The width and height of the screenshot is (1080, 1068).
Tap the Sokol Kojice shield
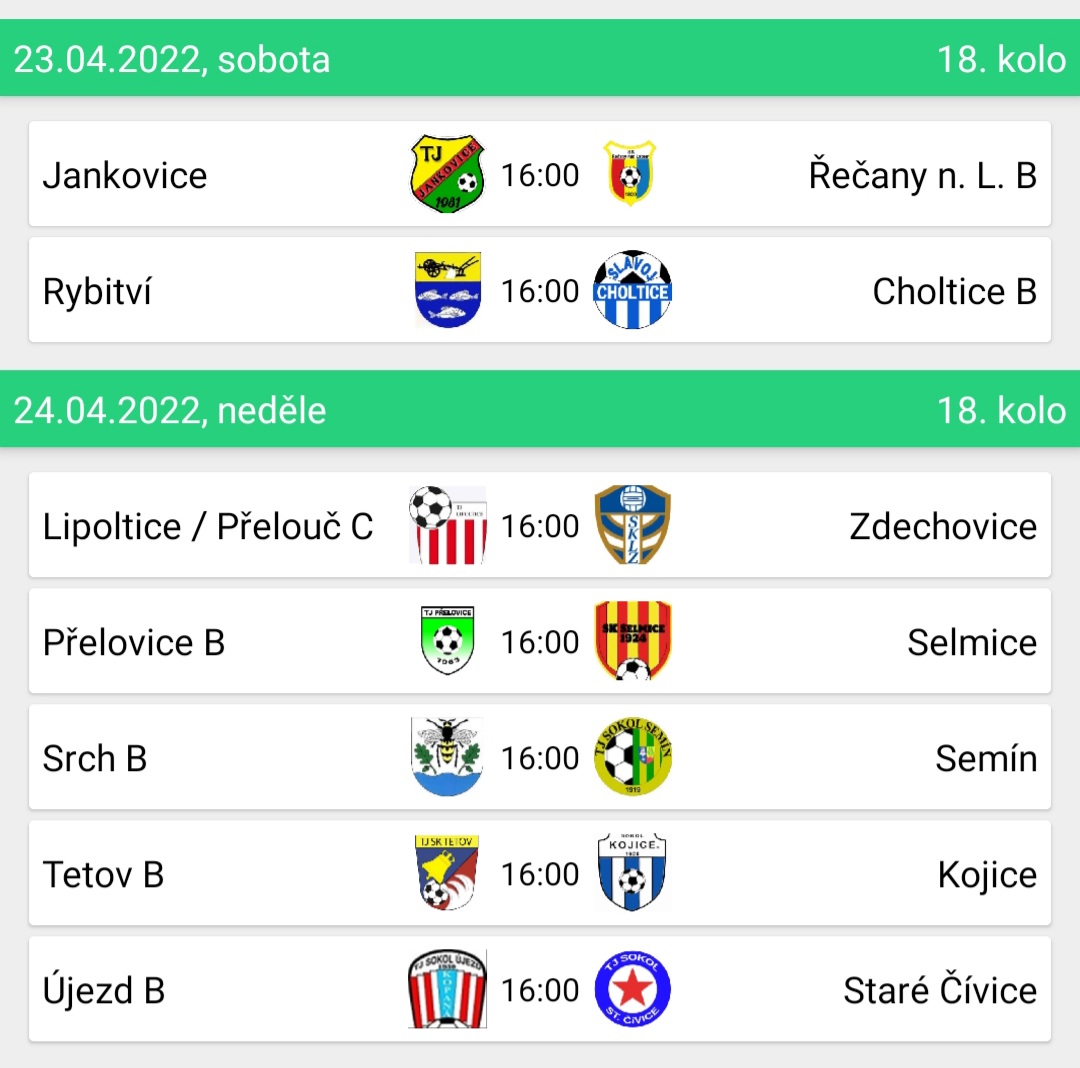point(632,872)
